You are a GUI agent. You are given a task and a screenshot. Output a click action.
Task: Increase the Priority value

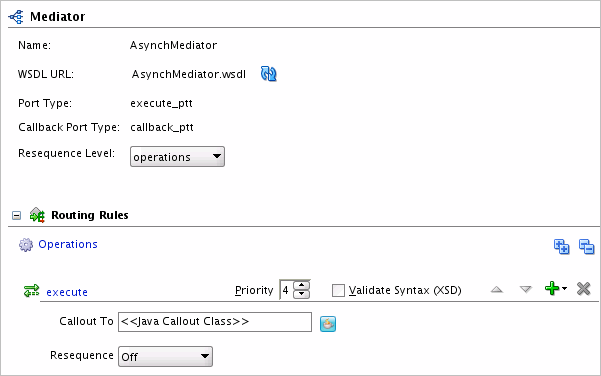[302, 285]
